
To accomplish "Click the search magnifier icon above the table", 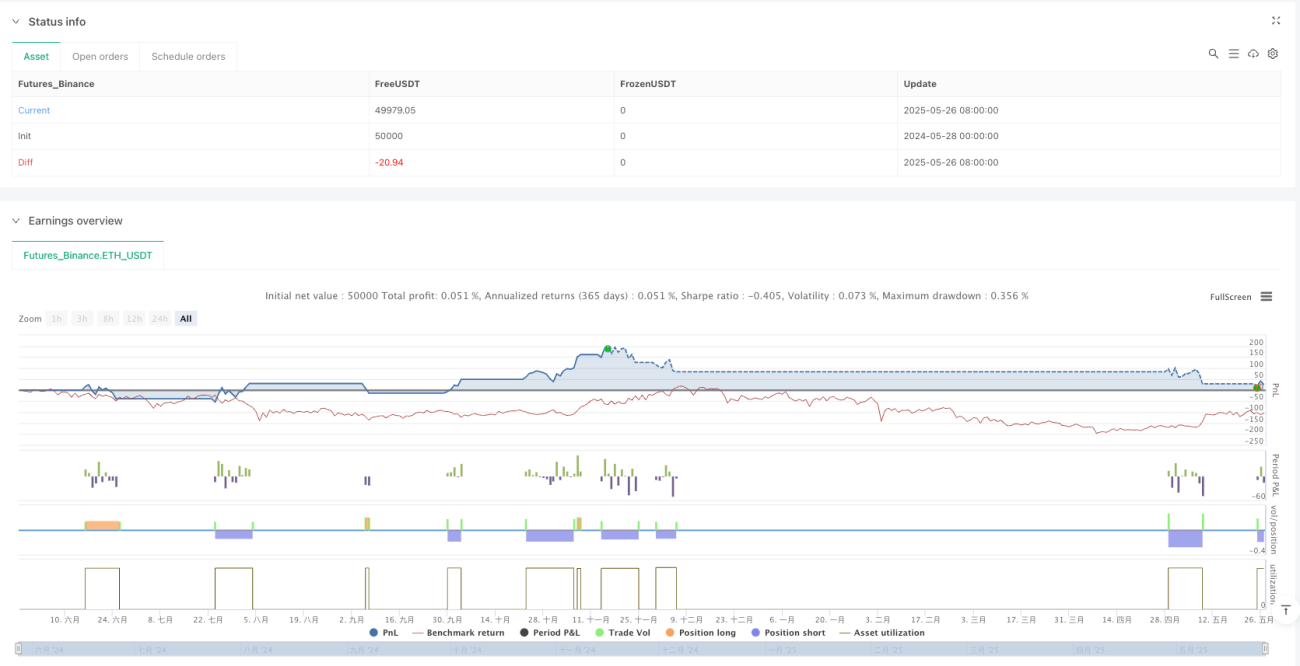I will [1213, 54].
